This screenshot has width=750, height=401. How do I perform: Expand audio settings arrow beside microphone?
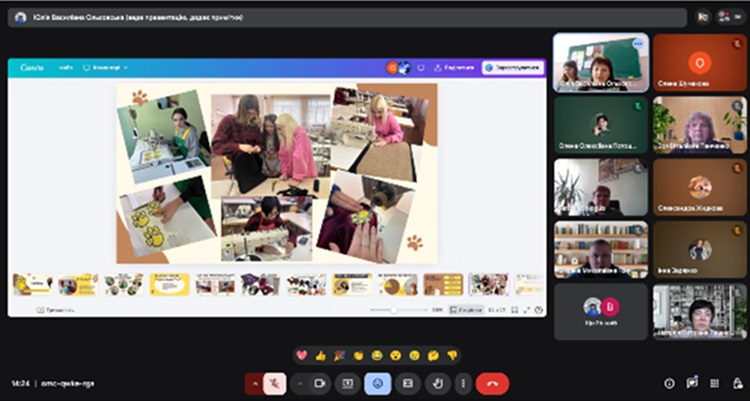pos(255,383)
